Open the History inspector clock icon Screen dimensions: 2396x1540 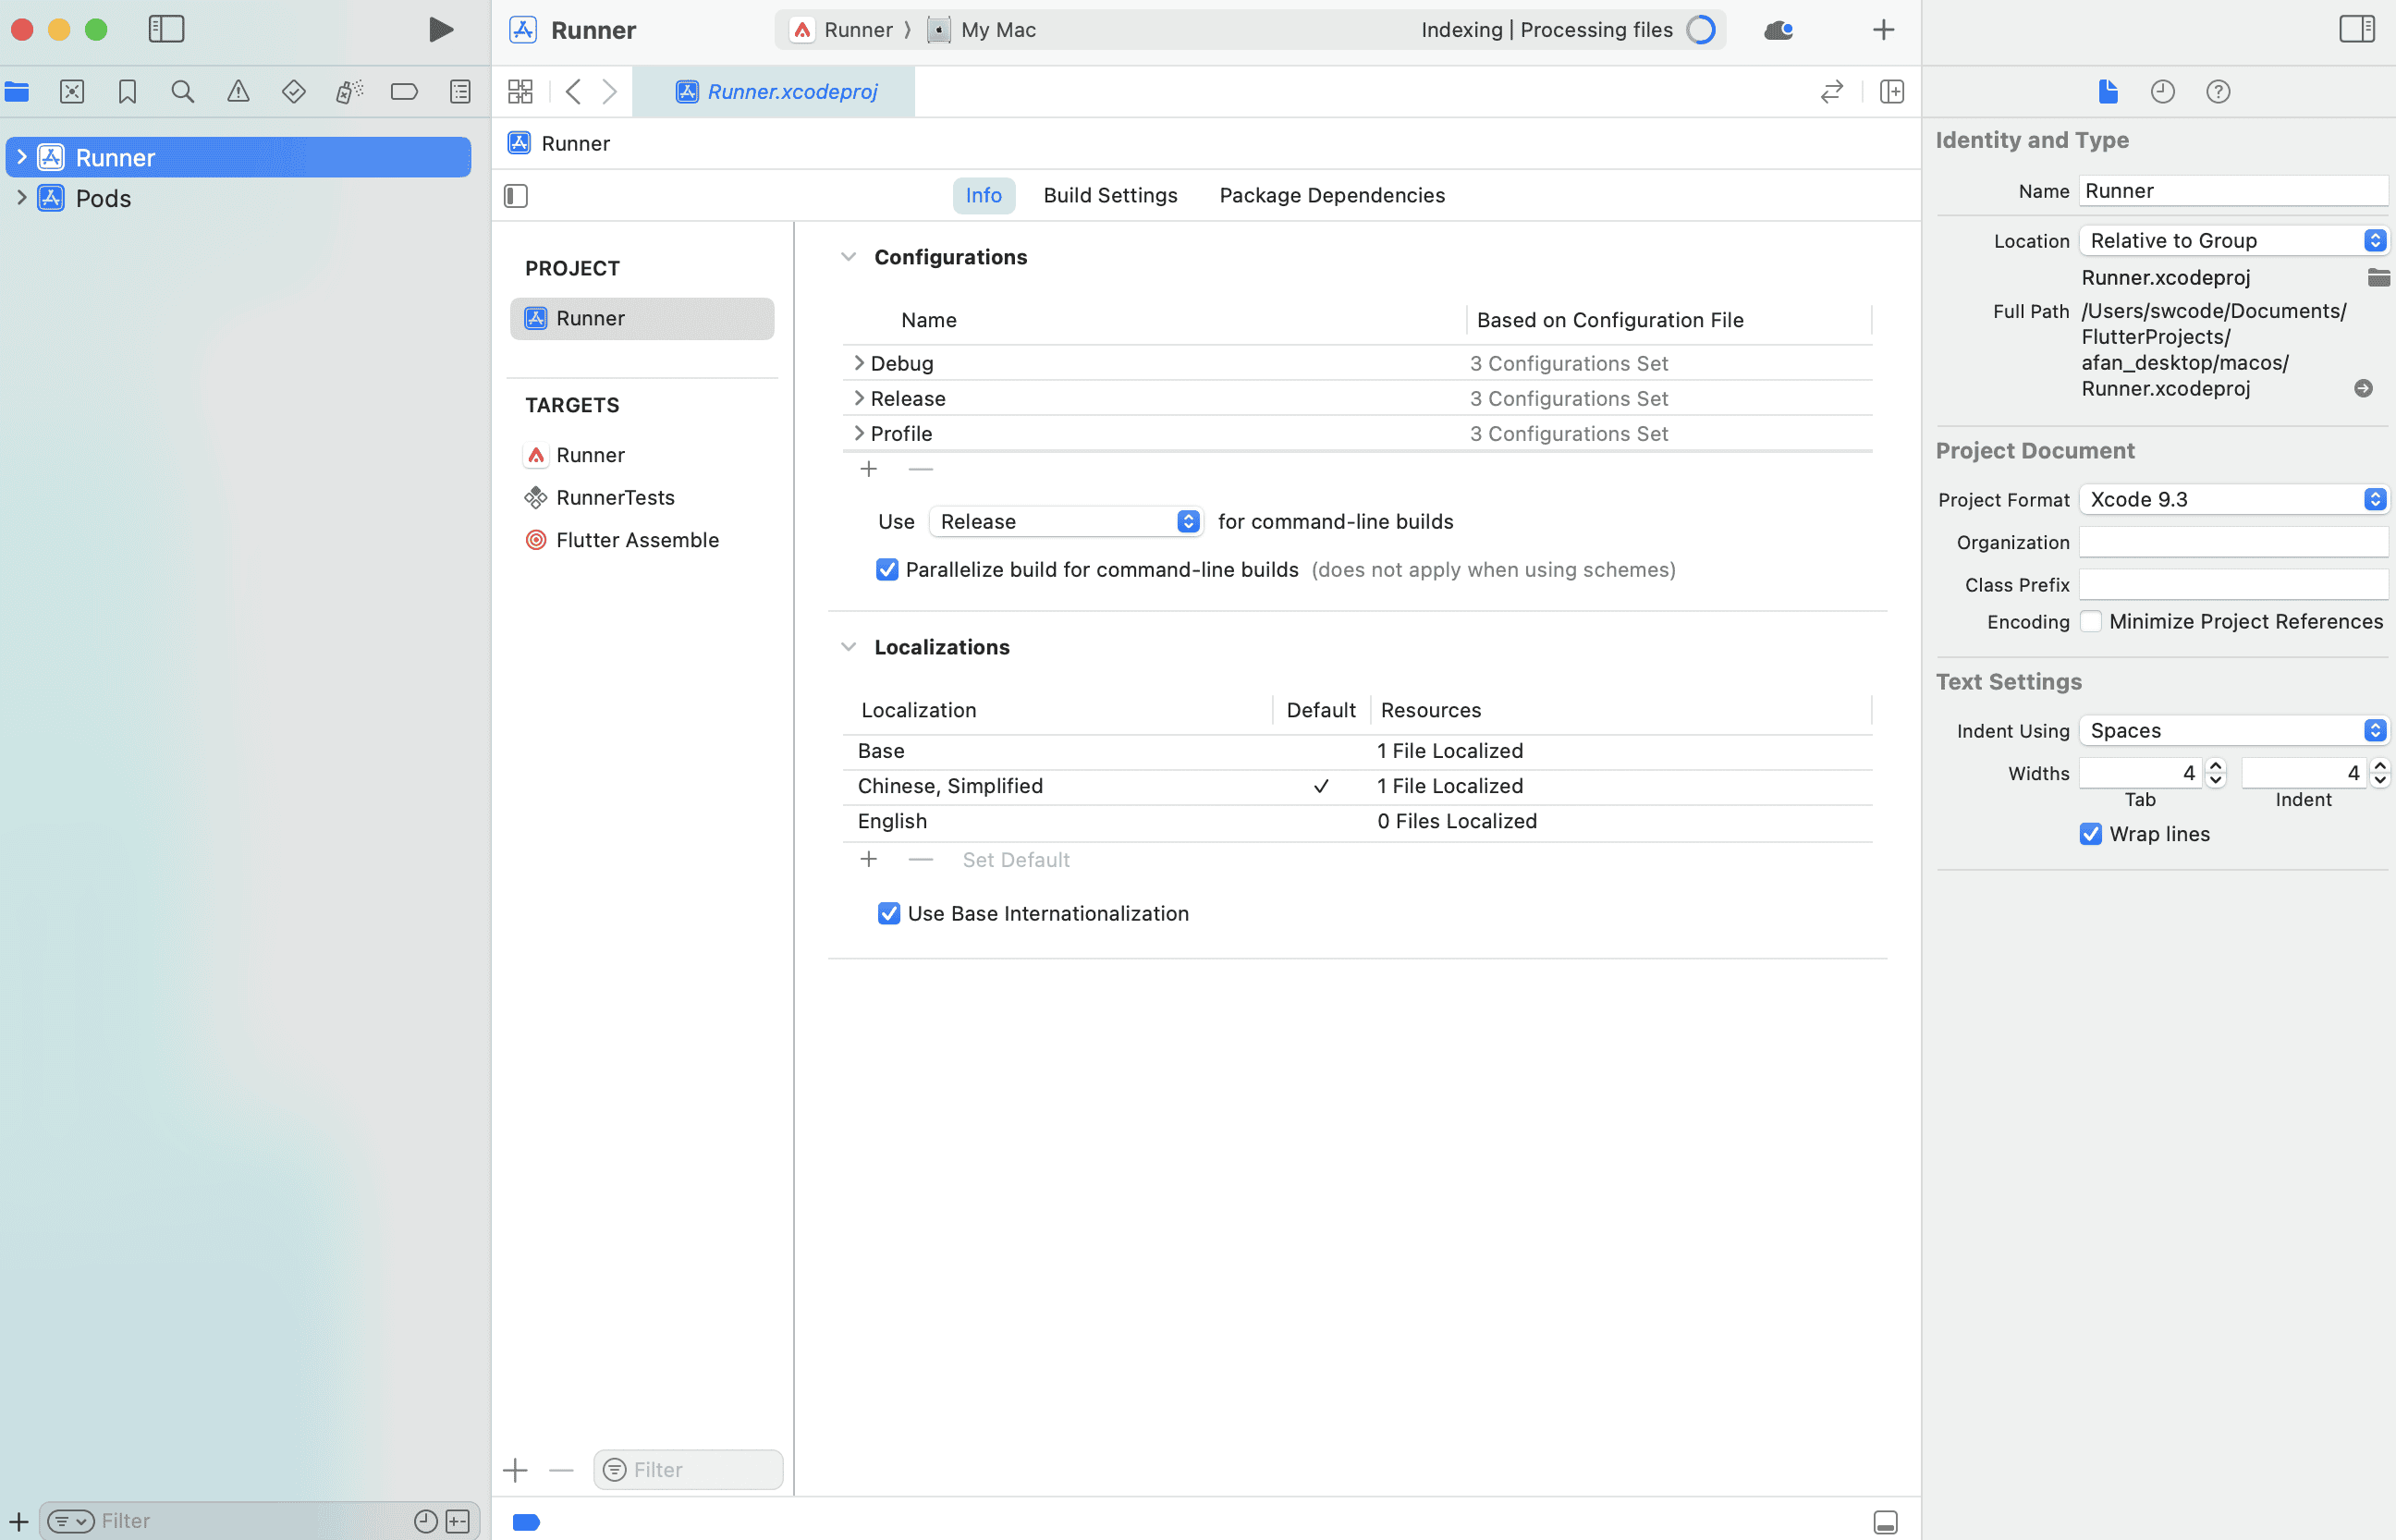(2162, 92)
